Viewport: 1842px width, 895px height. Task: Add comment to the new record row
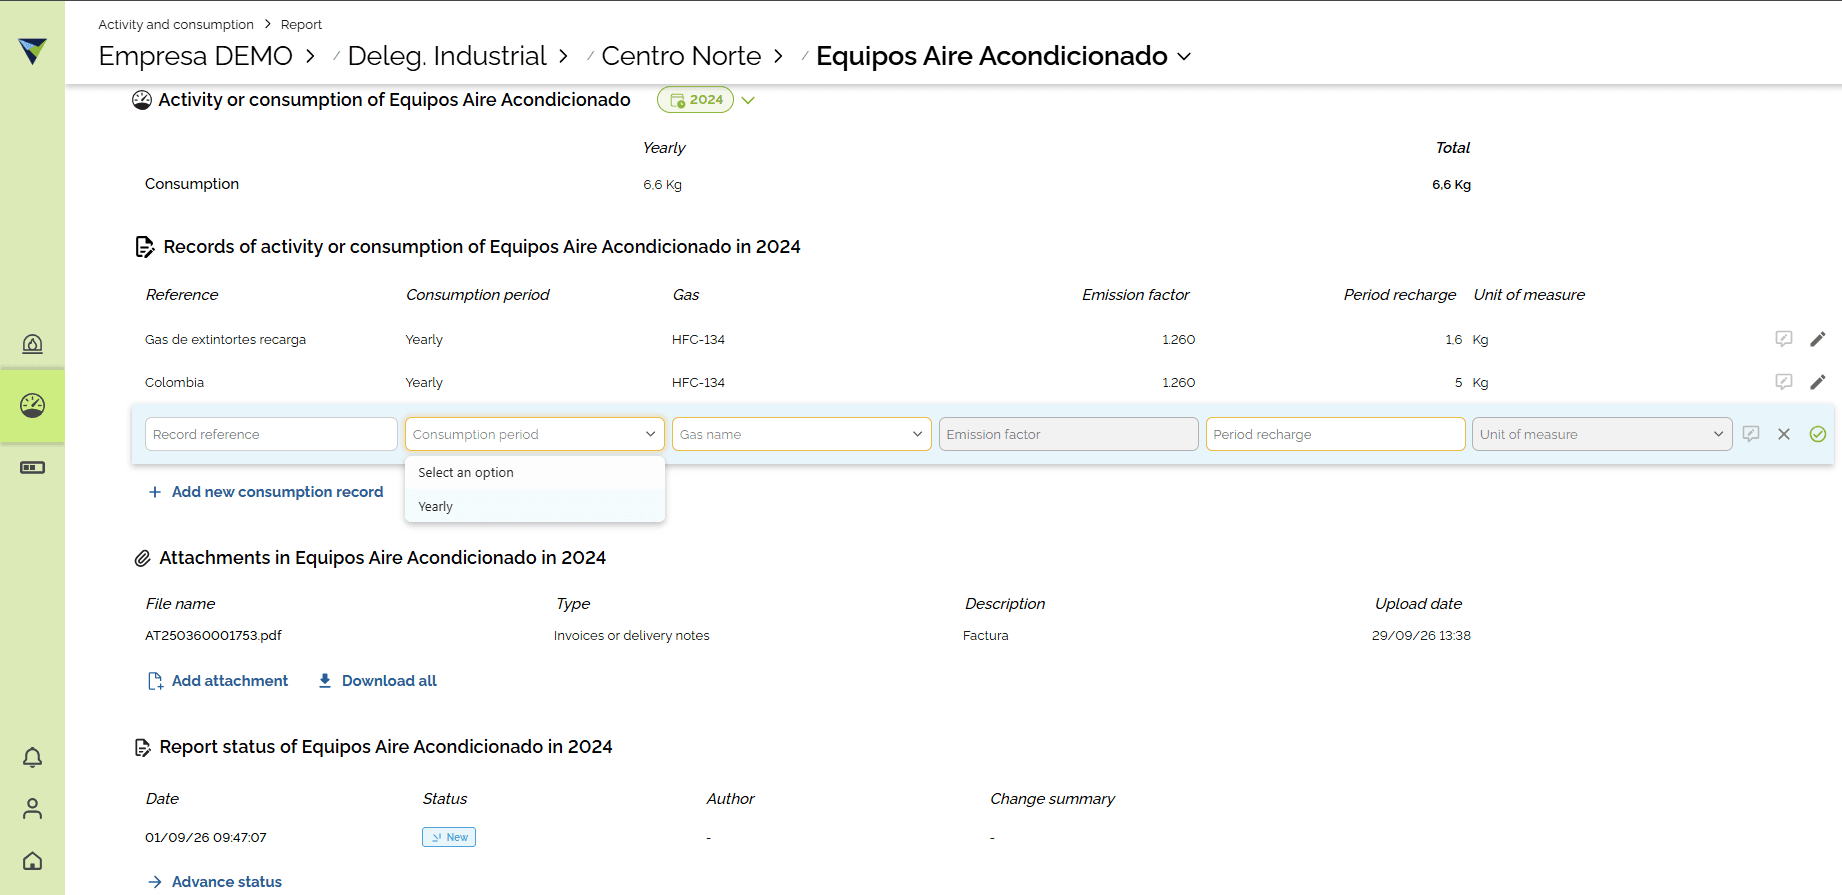click(x=1751, y=434)
